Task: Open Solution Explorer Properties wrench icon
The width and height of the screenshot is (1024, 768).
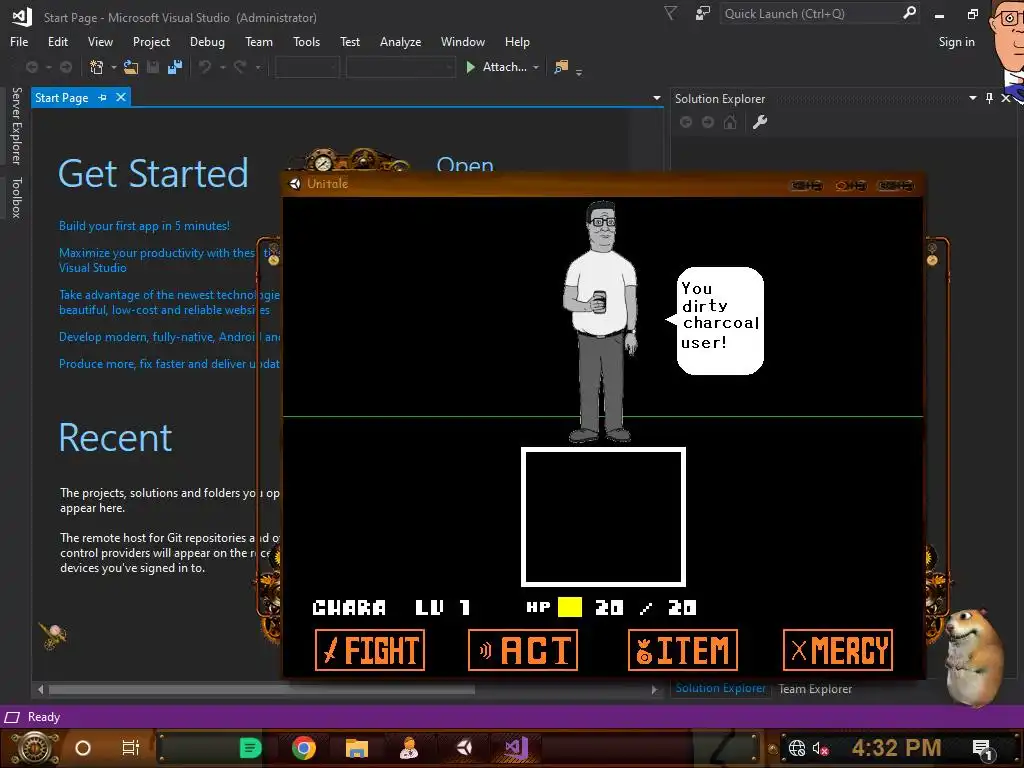Action: (760, 122)
